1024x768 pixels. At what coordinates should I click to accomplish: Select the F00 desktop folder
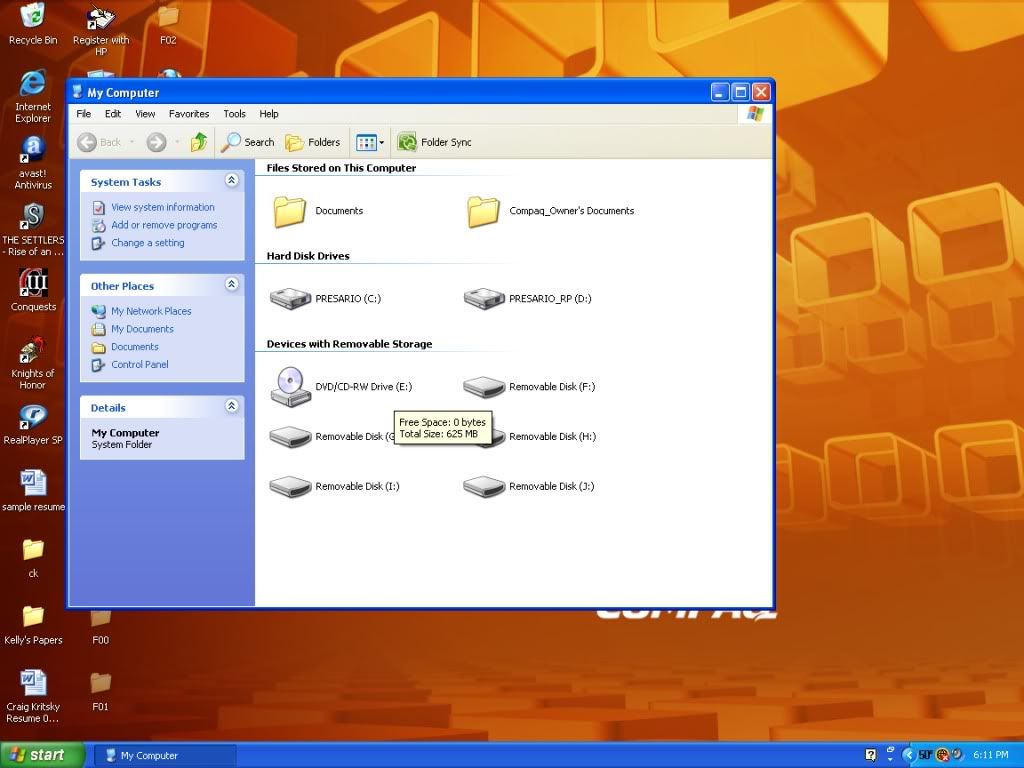click(x=100, y=628)
